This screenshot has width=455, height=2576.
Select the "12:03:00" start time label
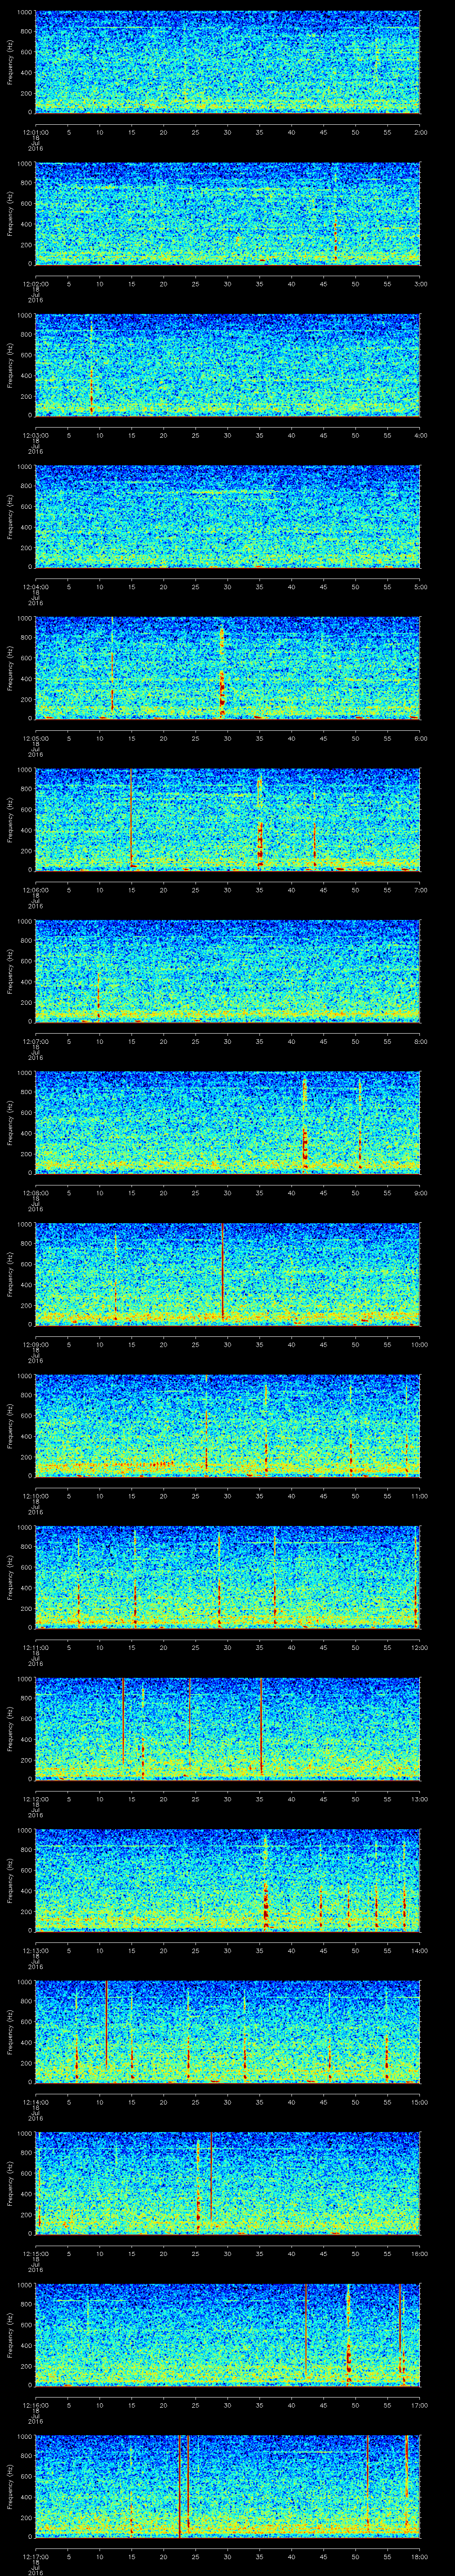click(x=35, y=435)
